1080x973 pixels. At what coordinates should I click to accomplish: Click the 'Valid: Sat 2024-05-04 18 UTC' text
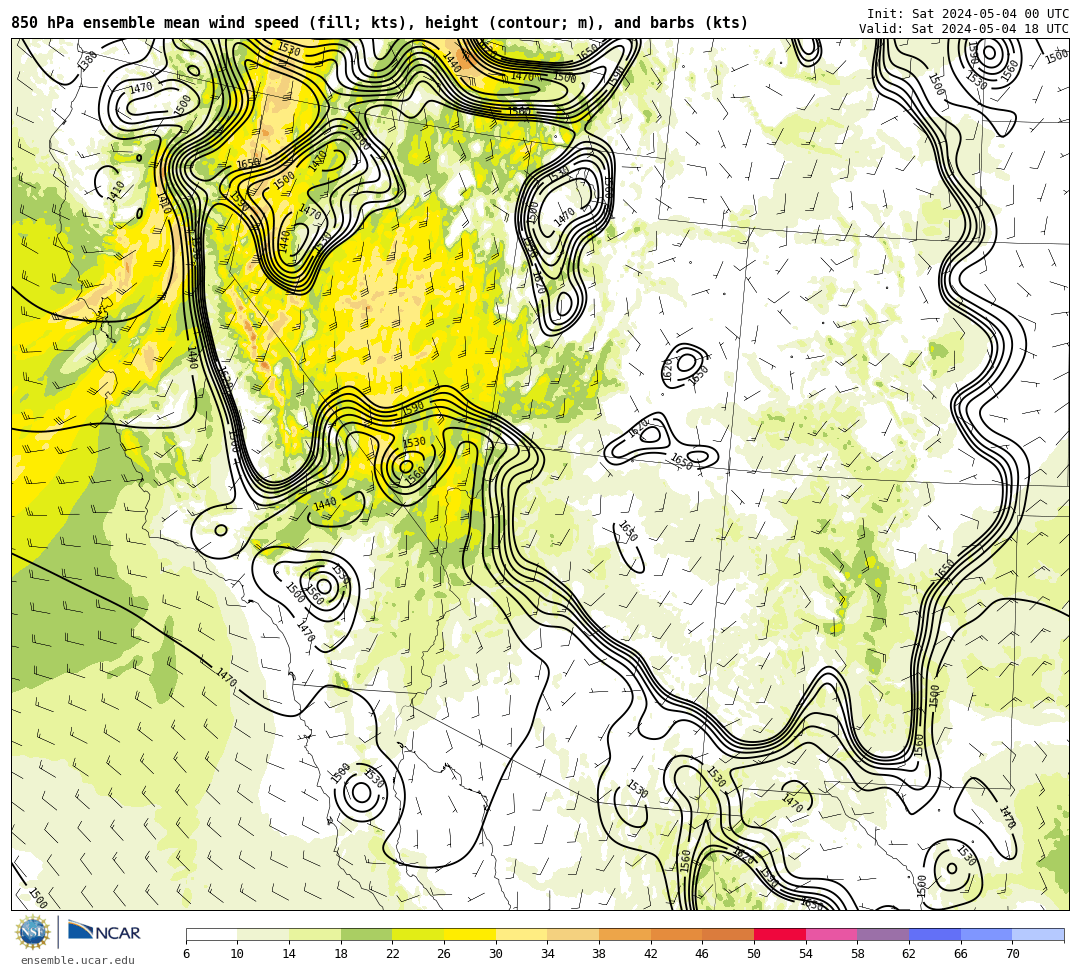tap(964, 29)
